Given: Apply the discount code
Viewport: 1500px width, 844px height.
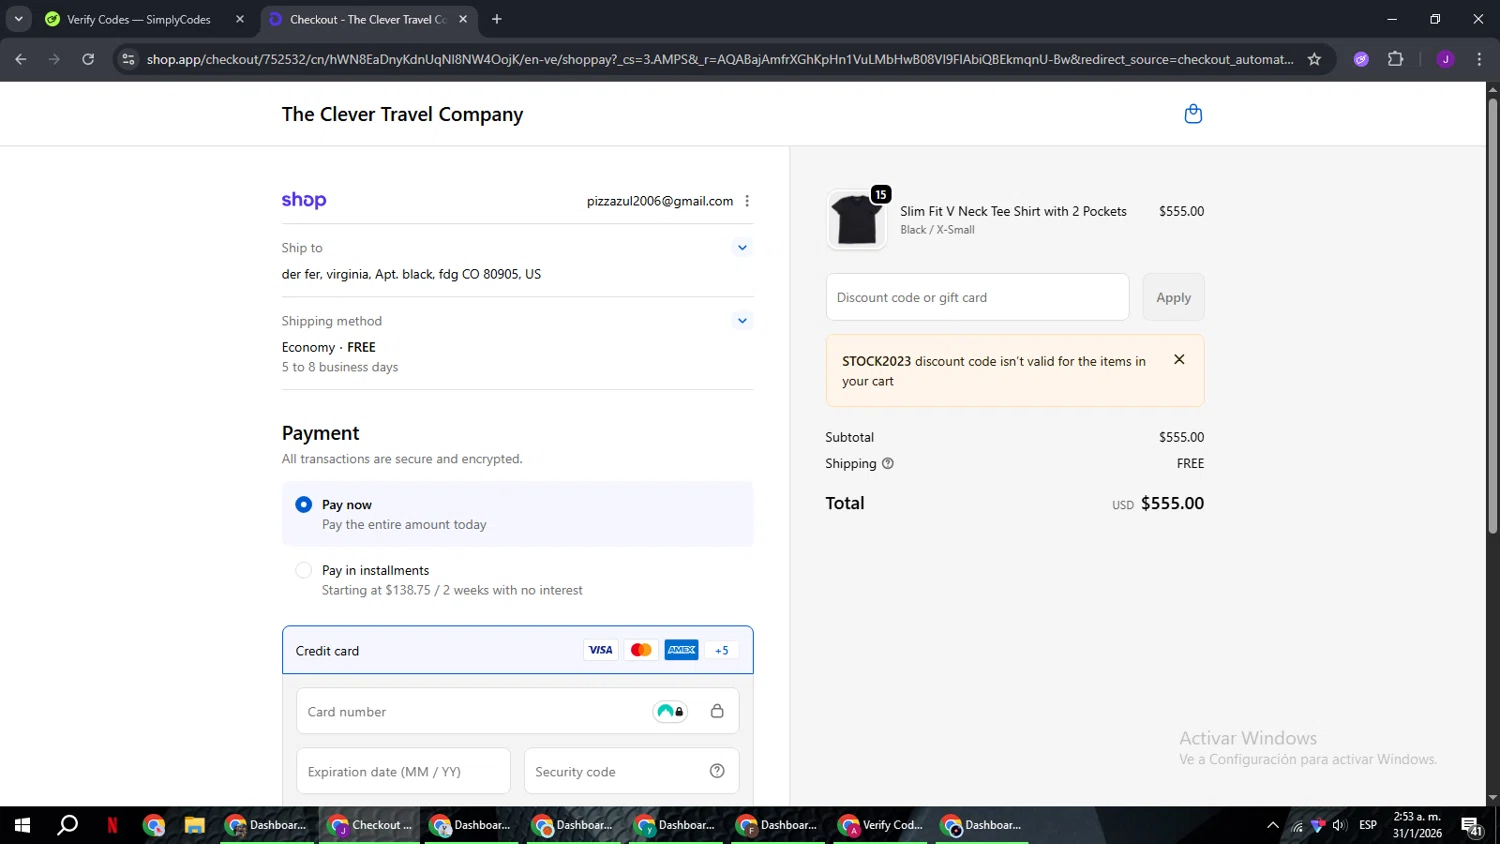Looking at the screenshot, I should coord(1173,297).
